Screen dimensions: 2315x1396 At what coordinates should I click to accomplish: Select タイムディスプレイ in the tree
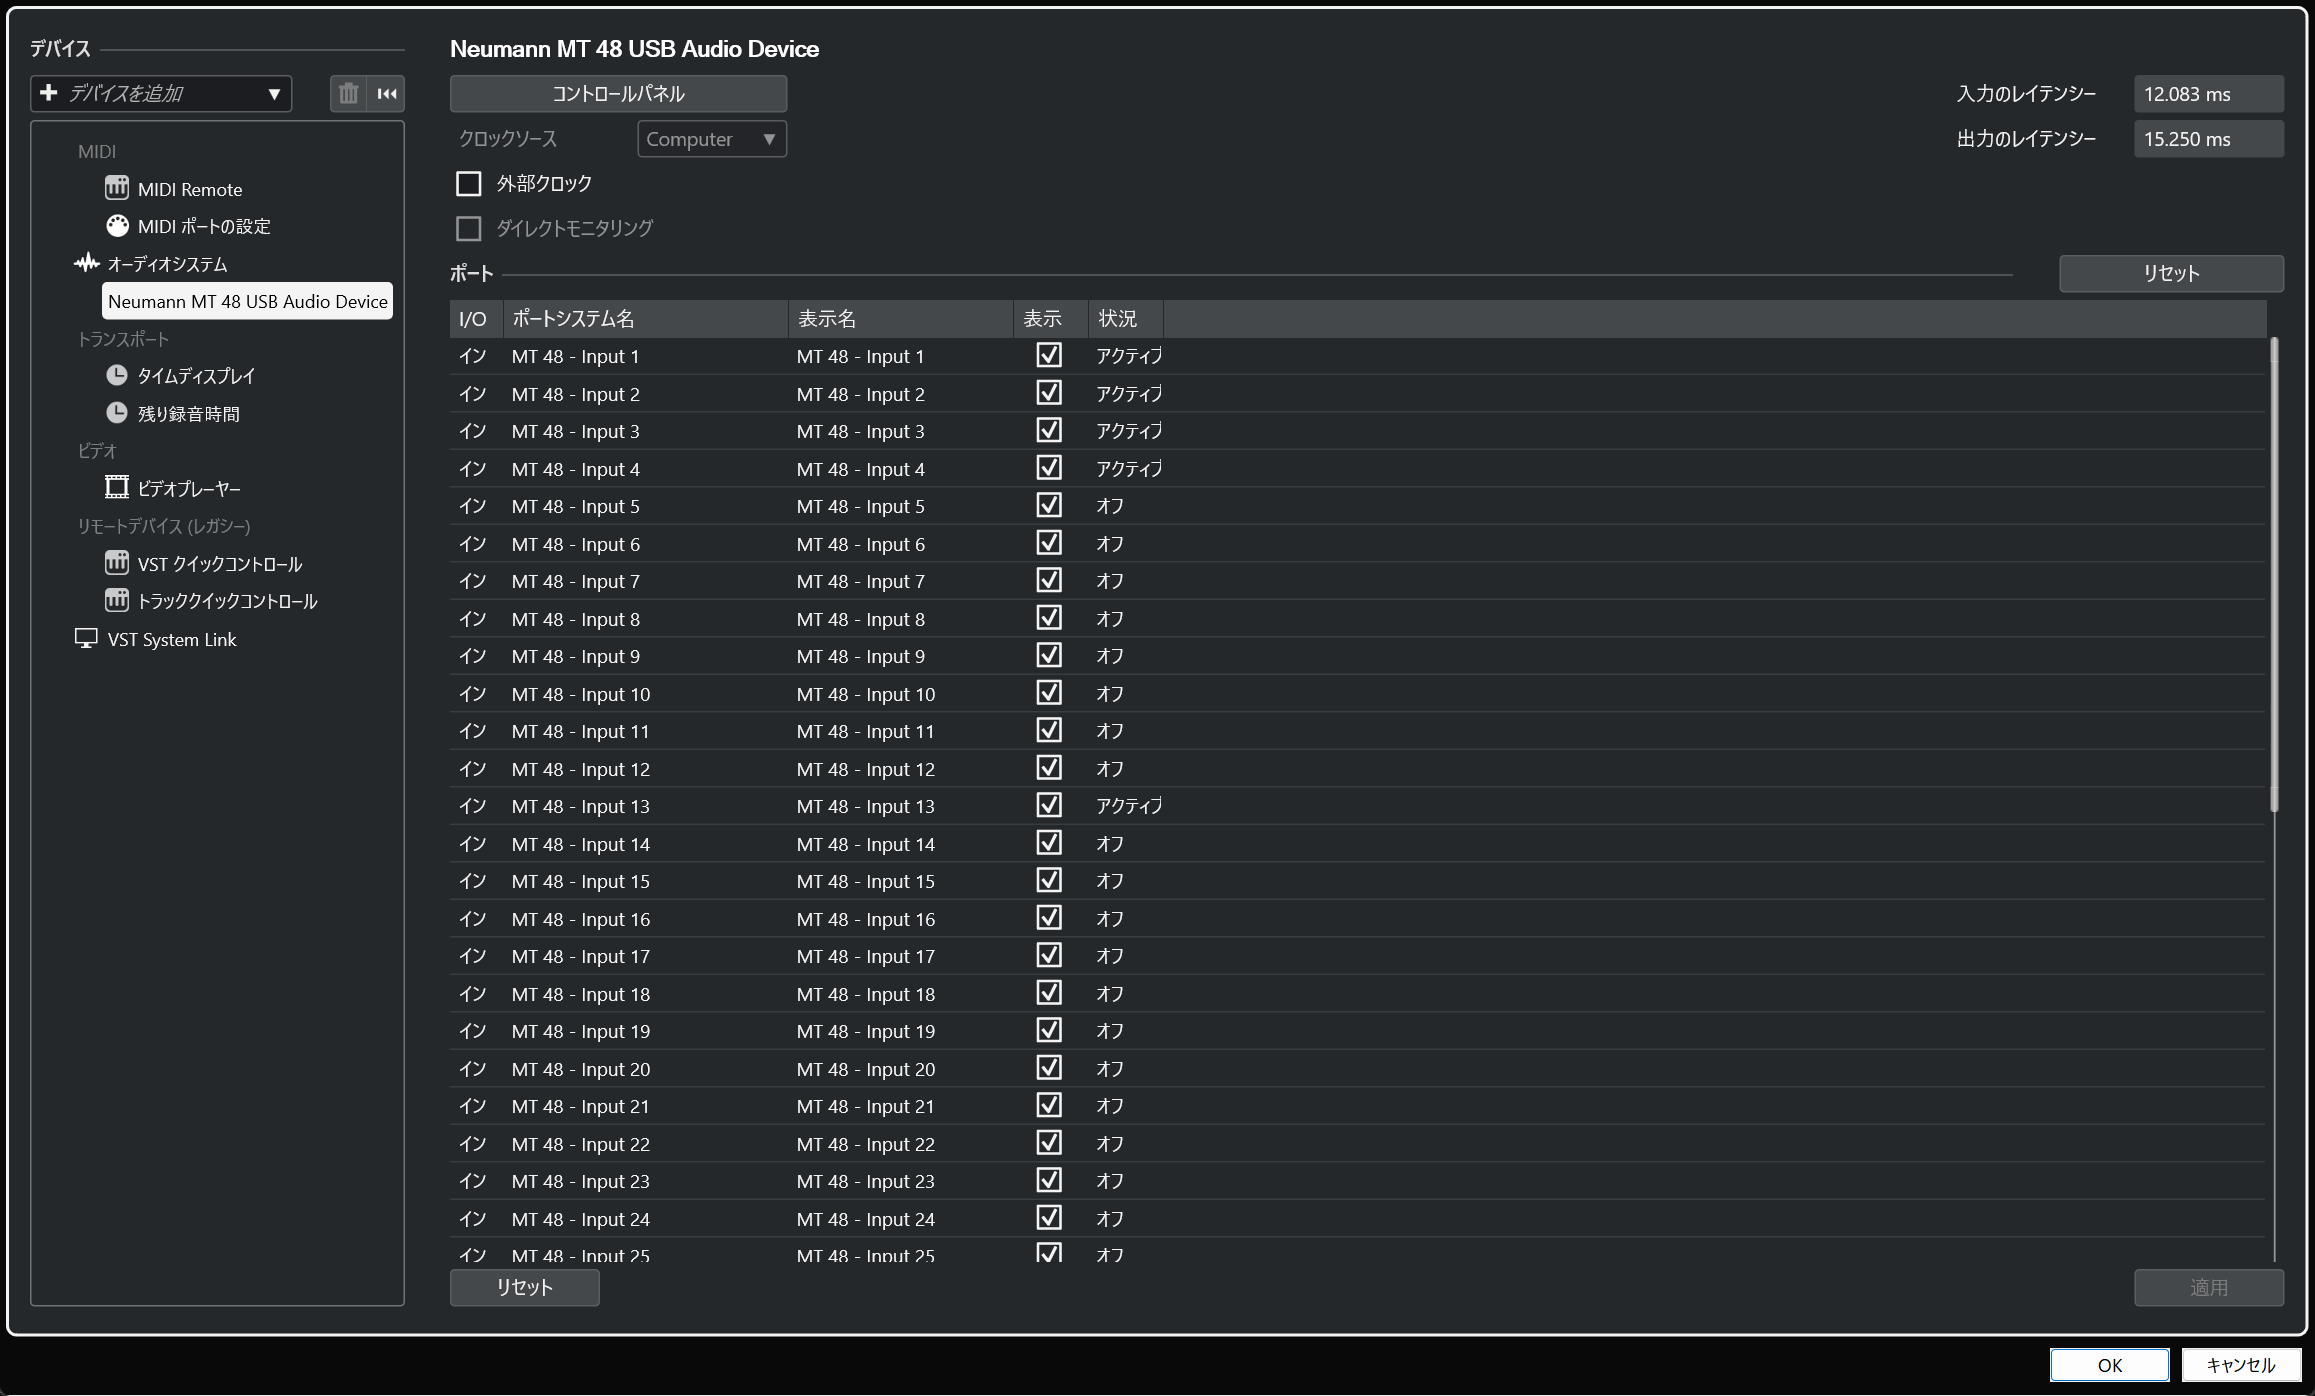(x=196, y=376)
